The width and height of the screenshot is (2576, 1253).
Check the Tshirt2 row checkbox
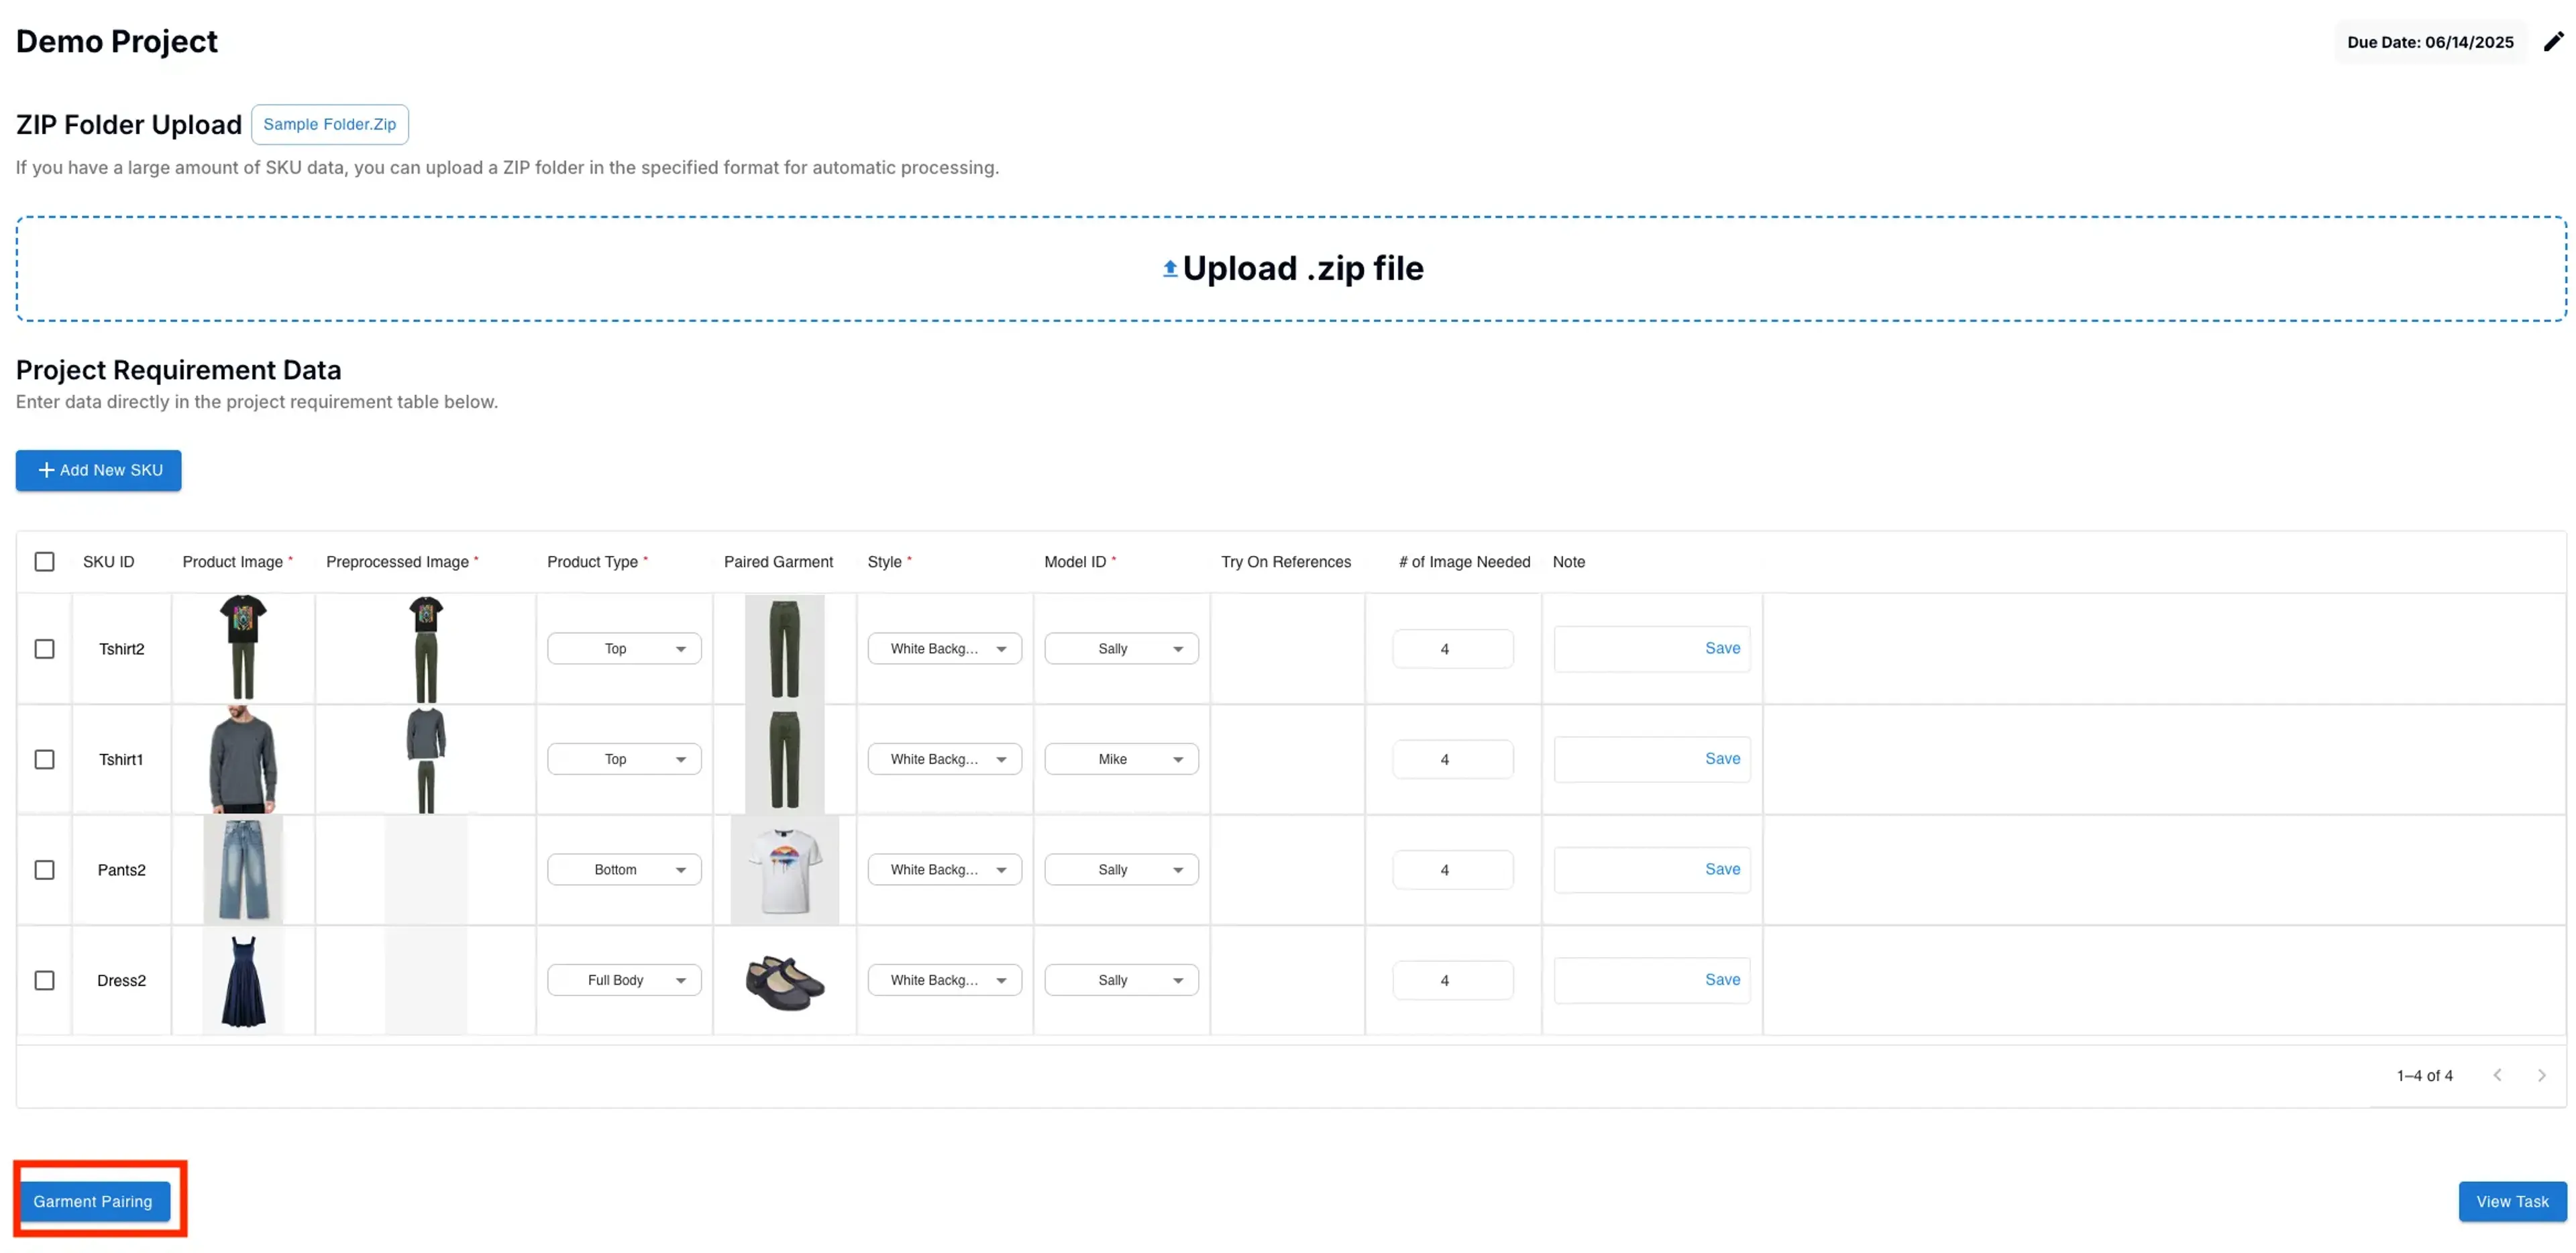click(x=44, y=649)
